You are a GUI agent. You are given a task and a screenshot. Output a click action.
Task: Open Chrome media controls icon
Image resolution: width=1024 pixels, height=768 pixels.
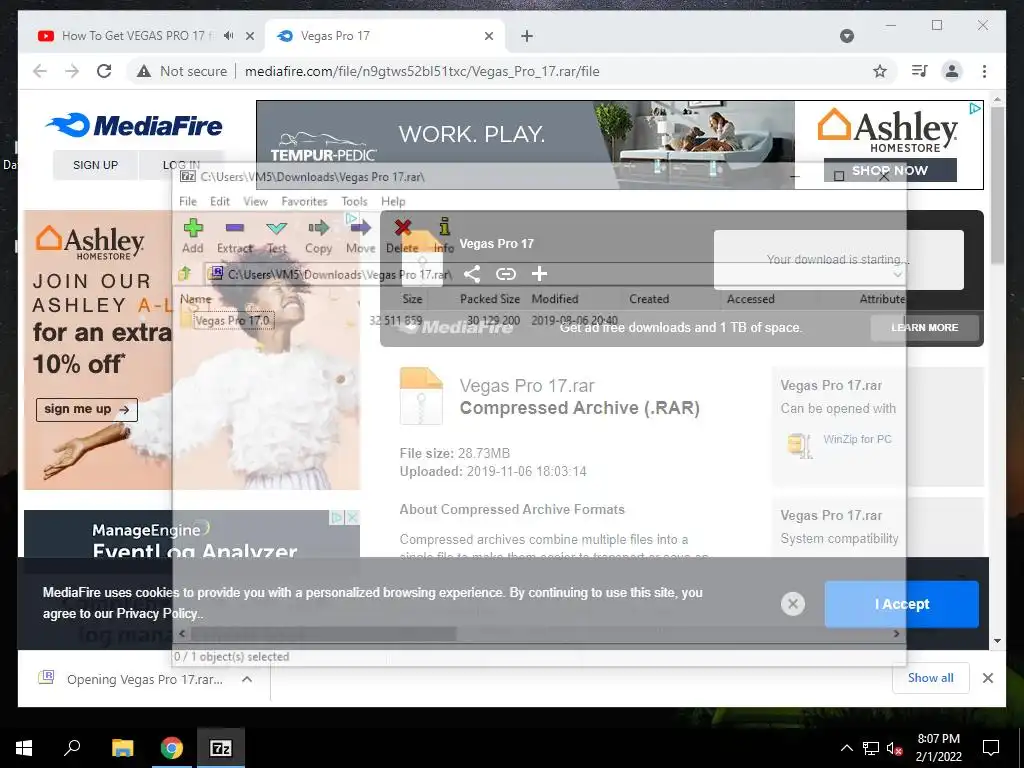pyautogui.click(x=919, y=71)
